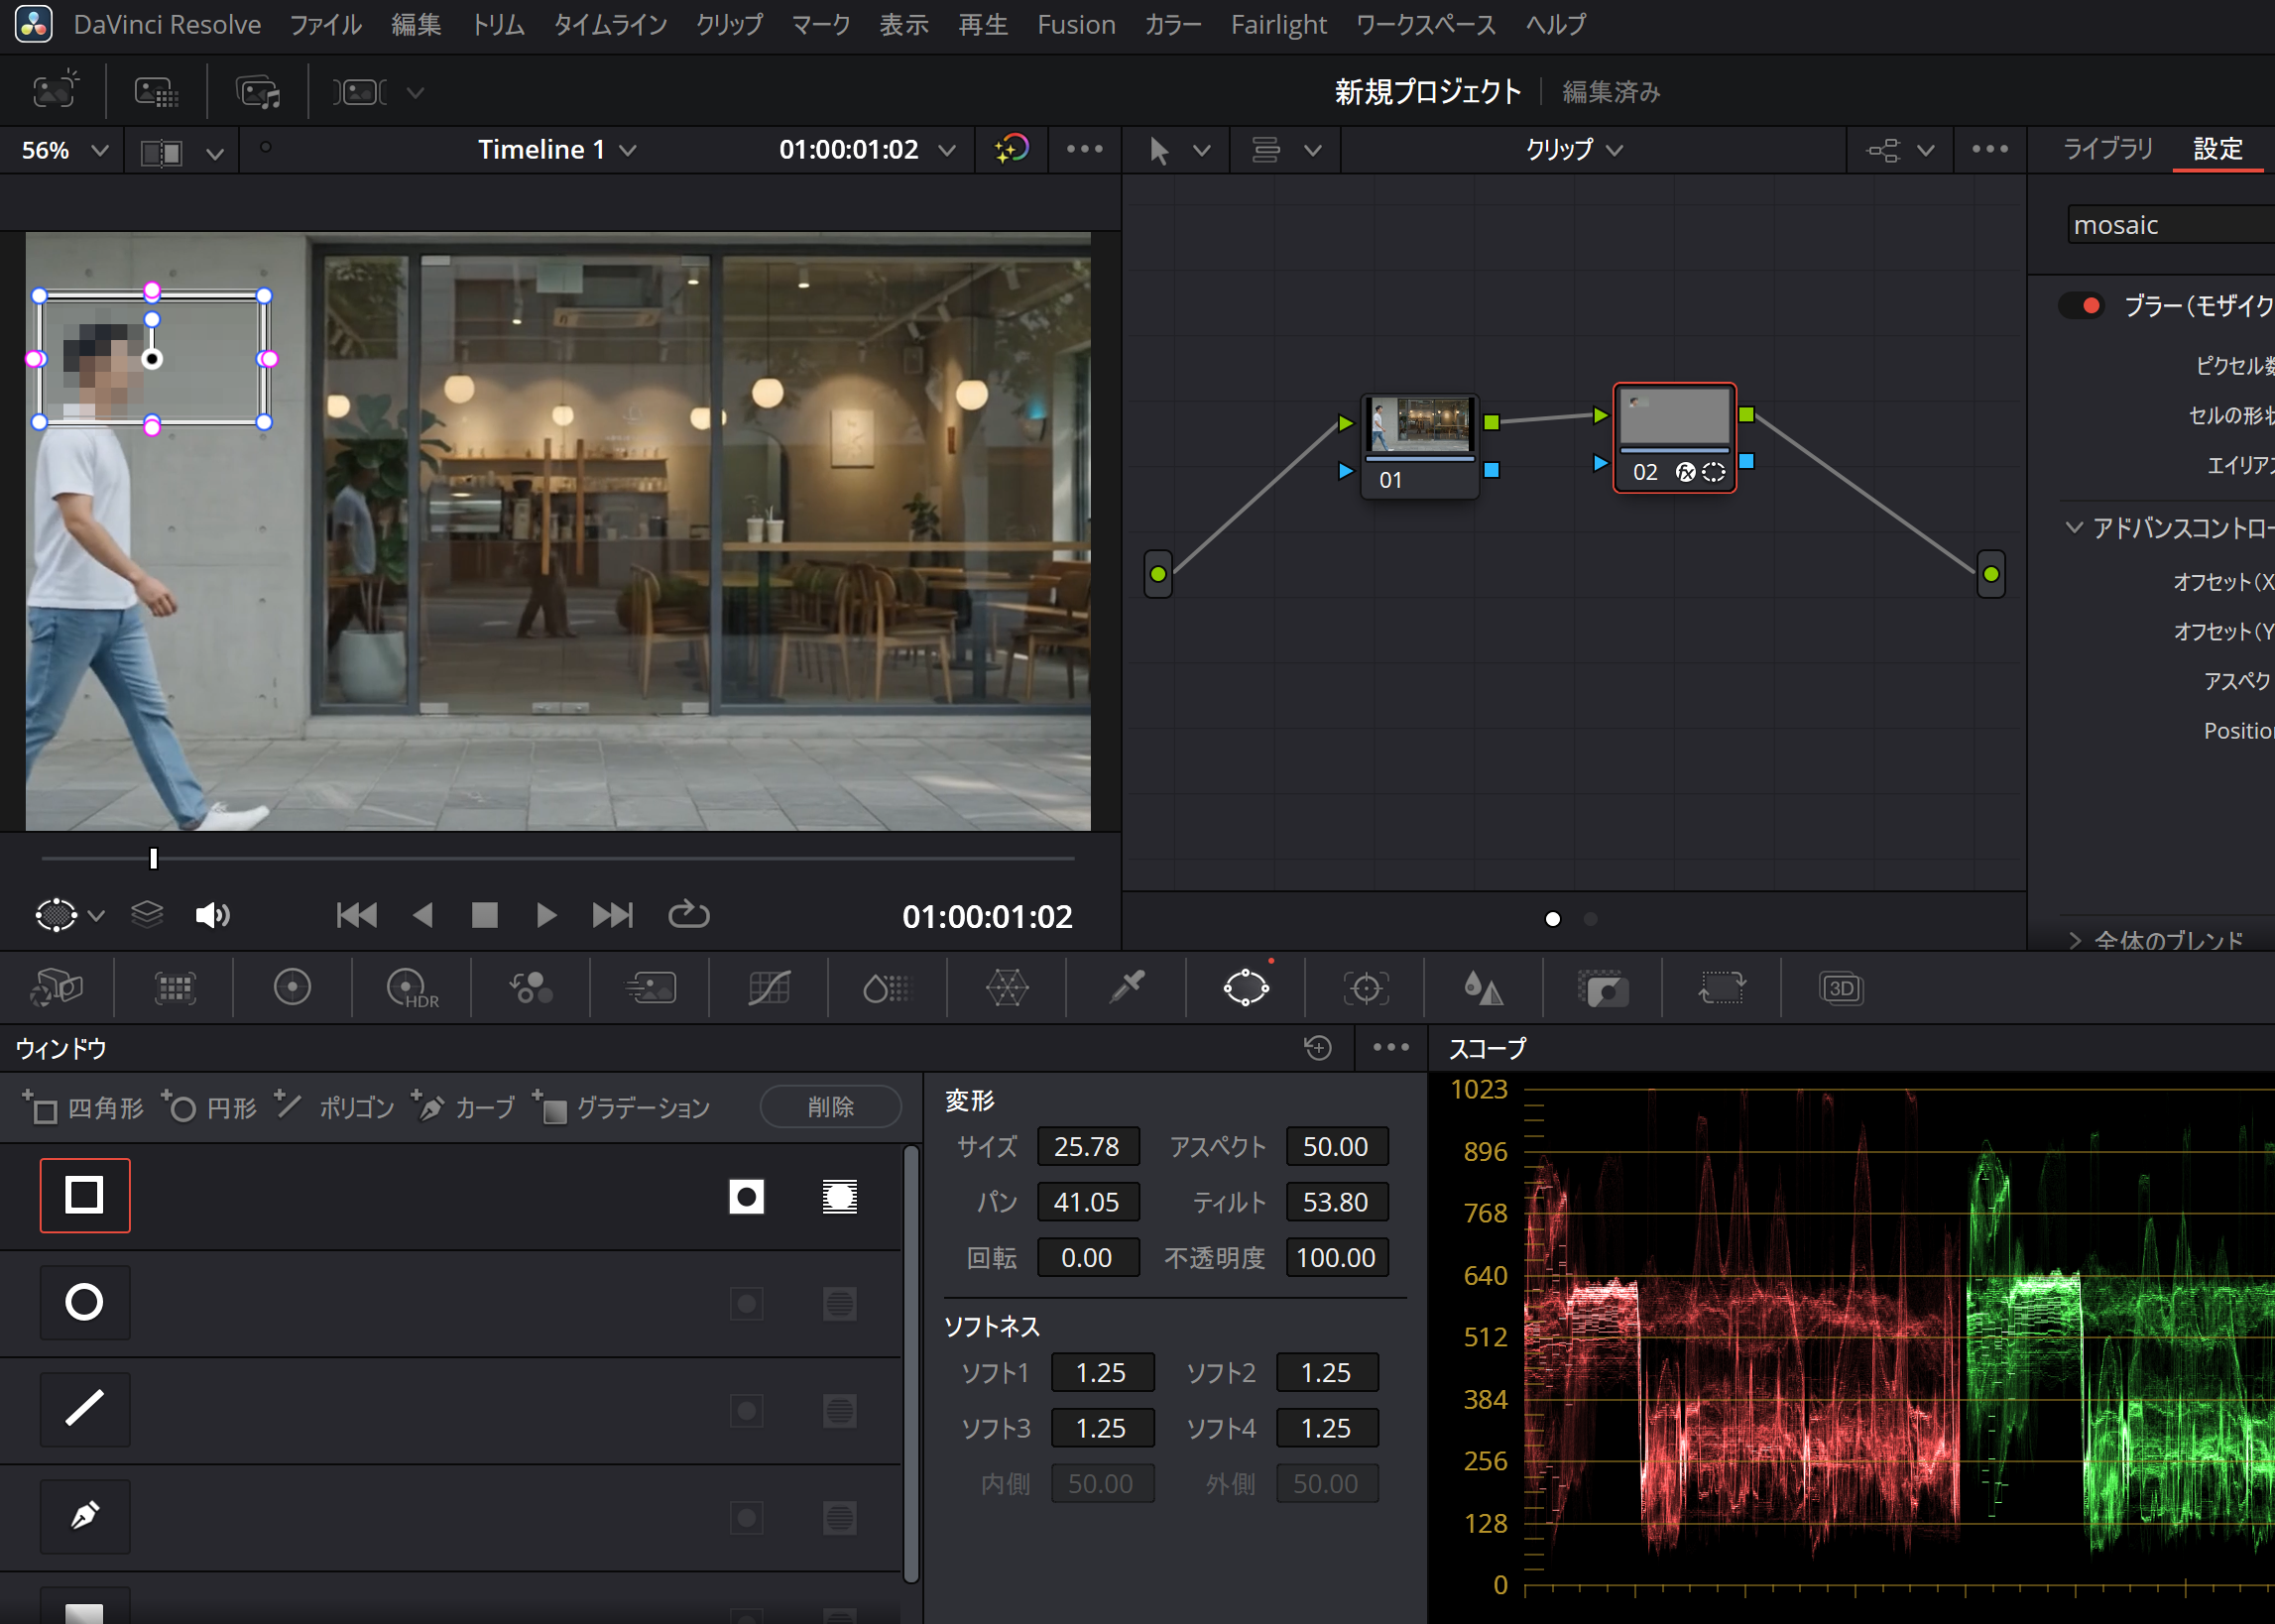Screen dimensions: 2275x1624
Task: Open the Power Window palette icon
Action: click(x=1246, y=988)
